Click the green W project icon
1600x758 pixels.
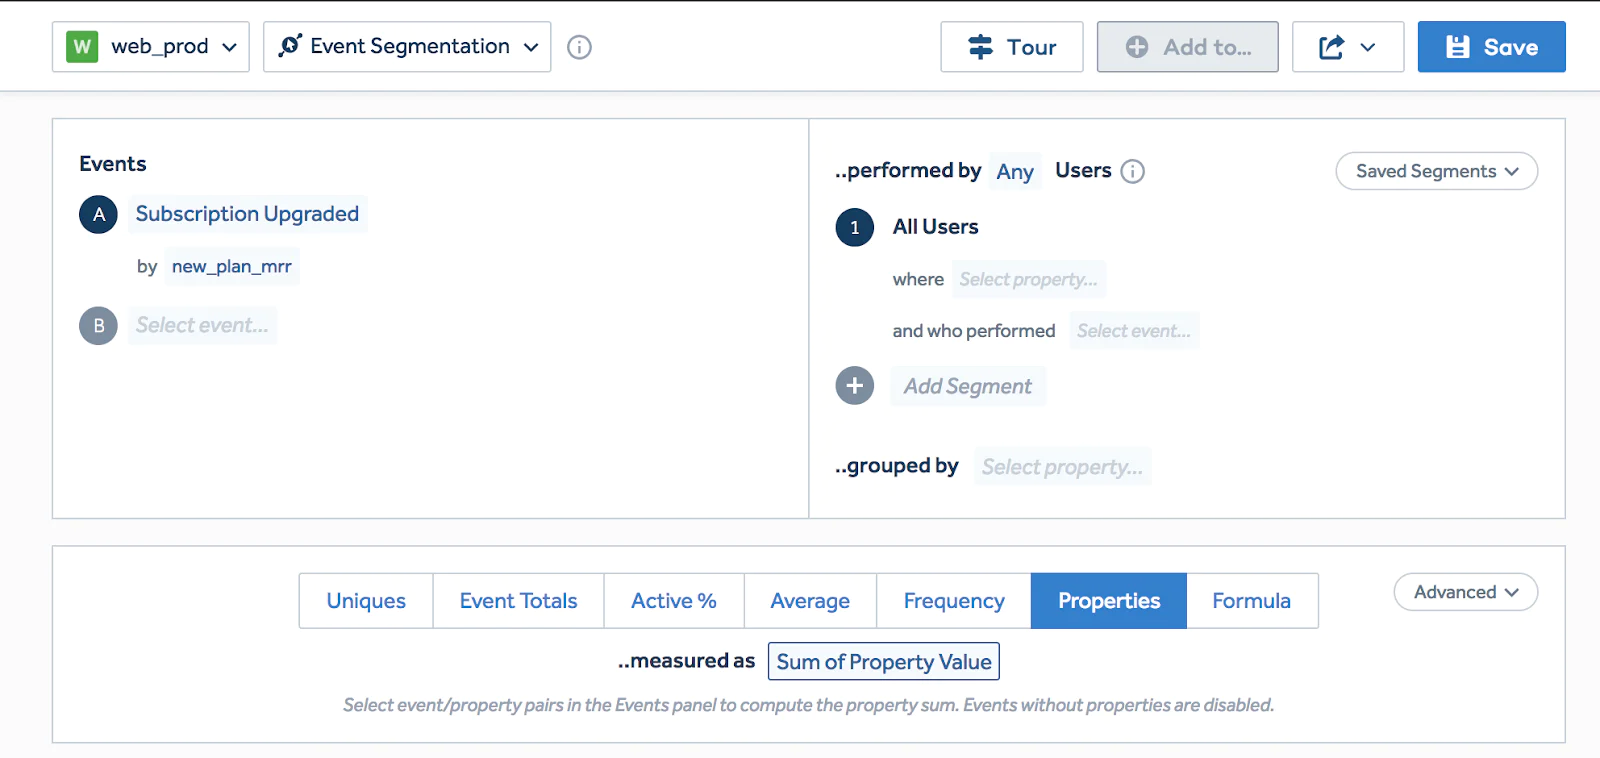tap(82, 47)
